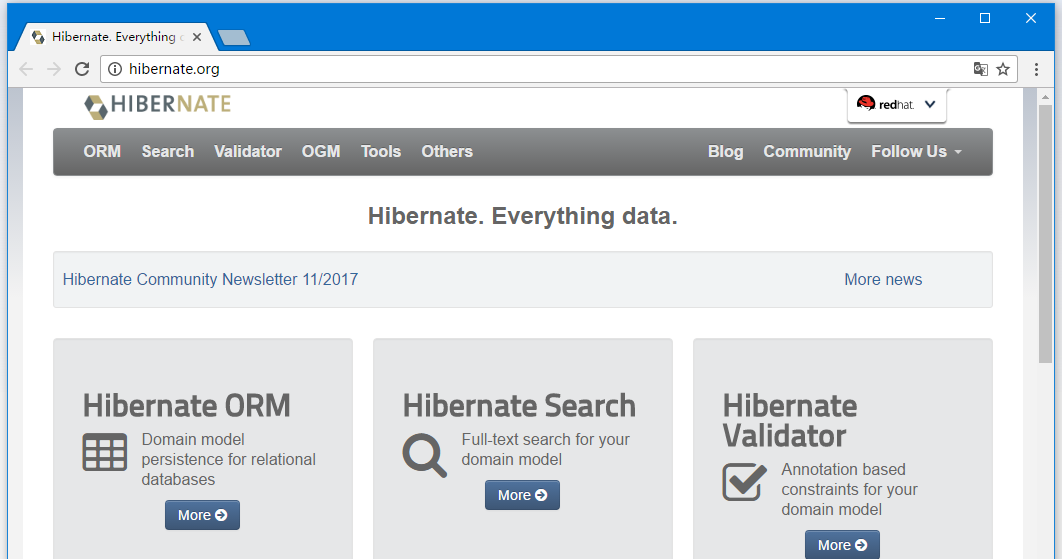Click More button under Hibernate ORM

click(x=203, y=515)
